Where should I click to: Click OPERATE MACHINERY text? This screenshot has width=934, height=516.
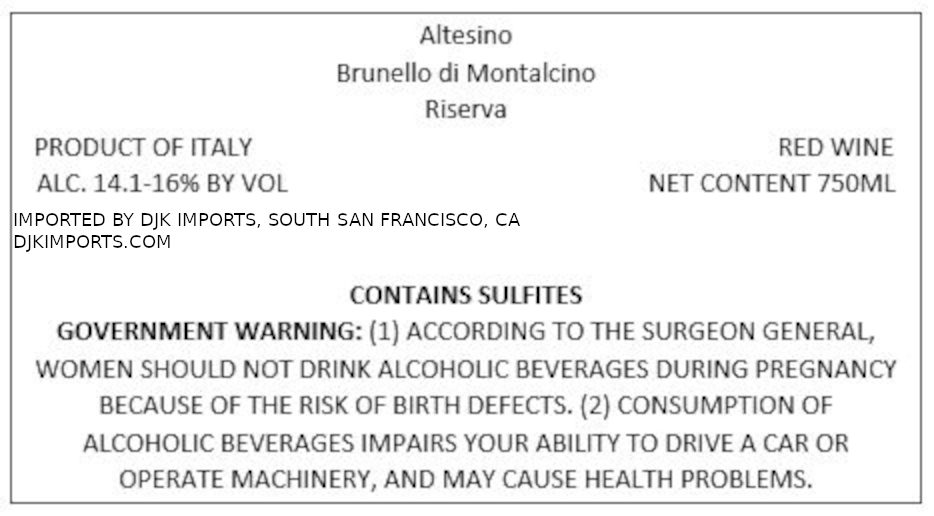tap(247, 479)
